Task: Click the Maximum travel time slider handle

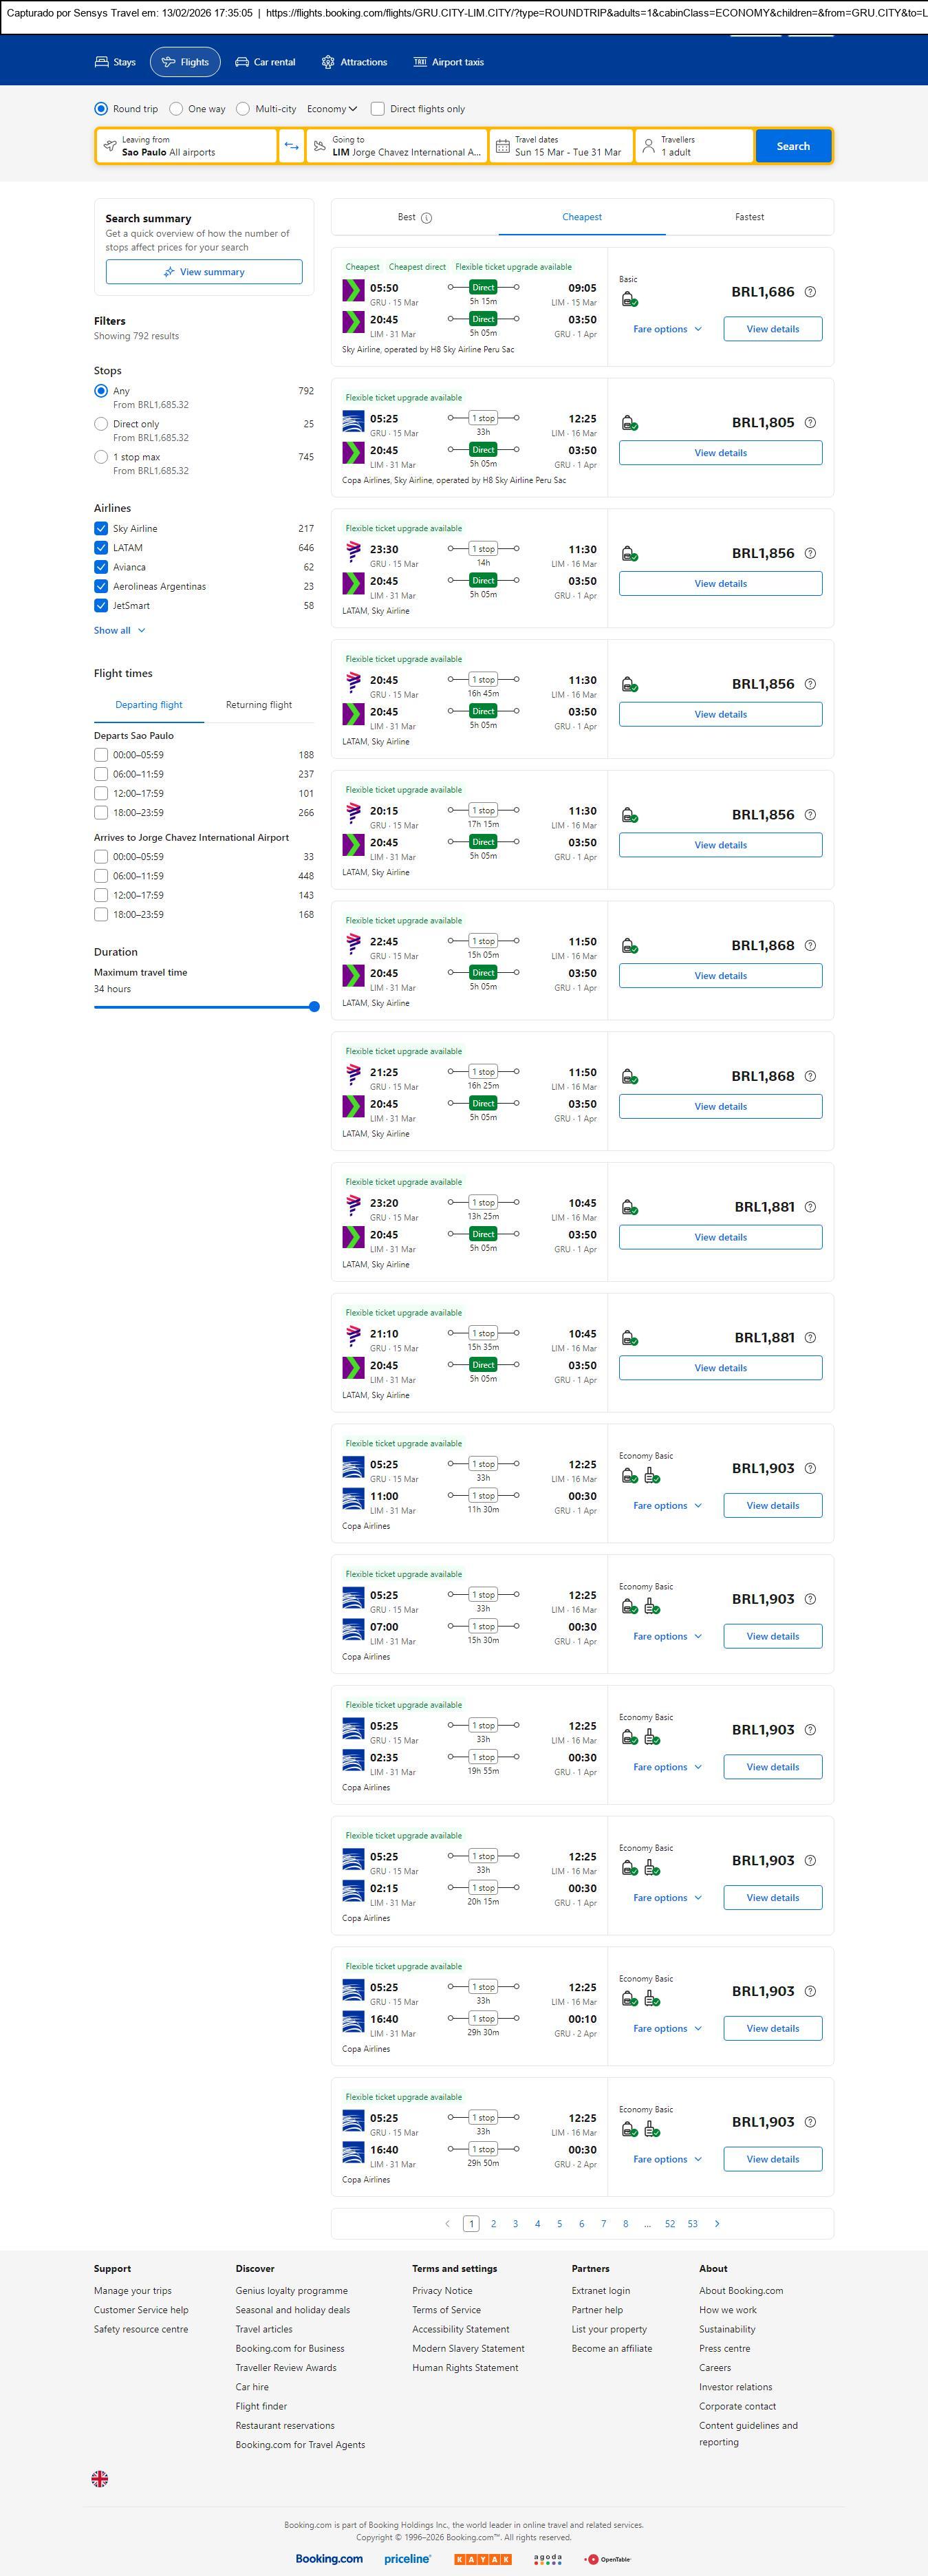Action: [x=314, y=1007]
